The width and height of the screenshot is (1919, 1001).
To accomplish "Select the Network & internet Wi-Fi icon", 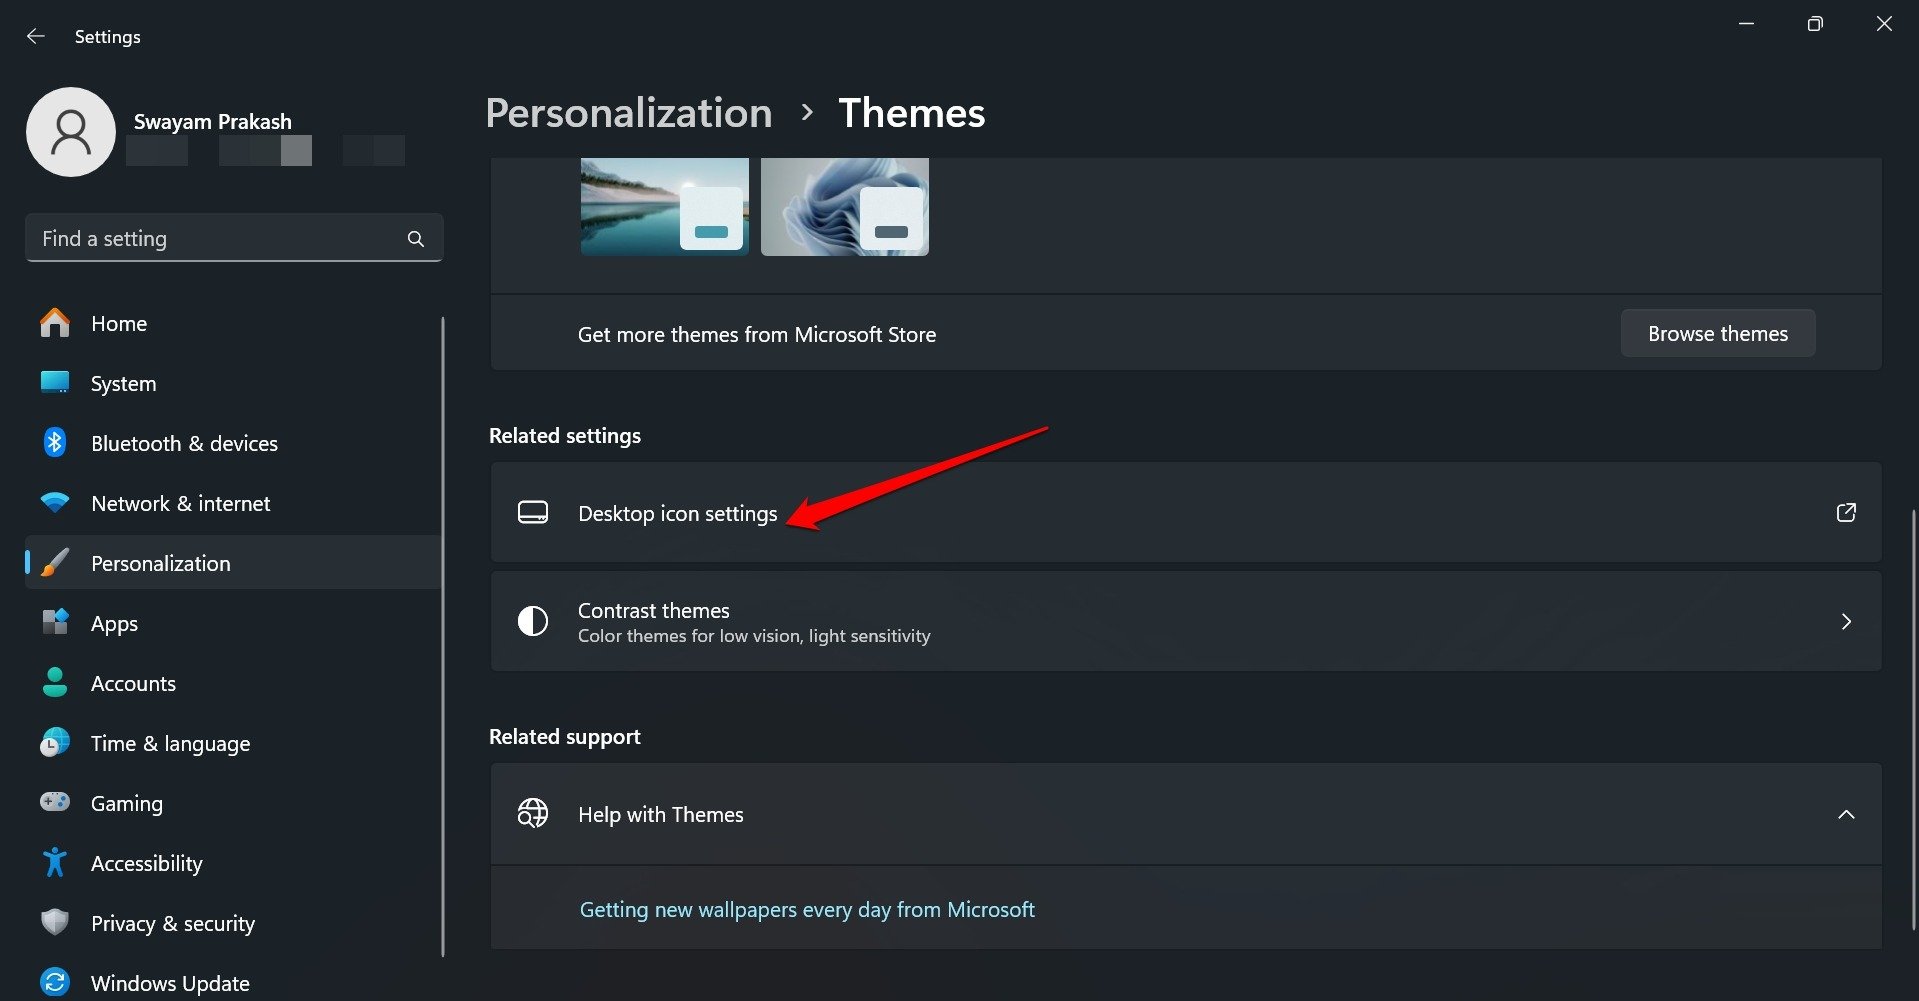I will (55, 503).
